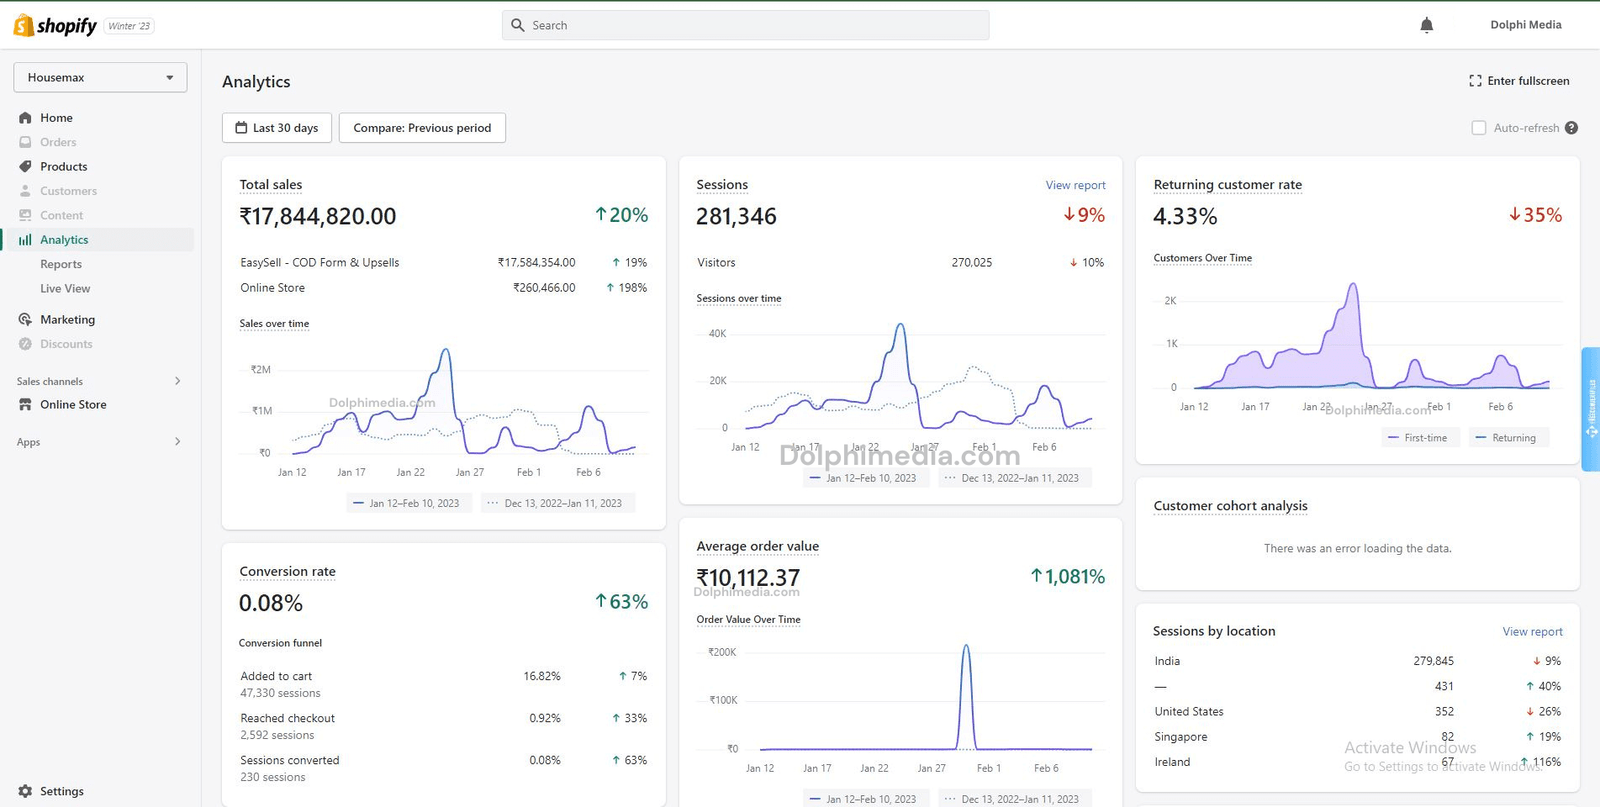The height and width of the screenshot is (807, 1600).
Task: Click the Home icon in sidebar
Action: click(25, 118)
